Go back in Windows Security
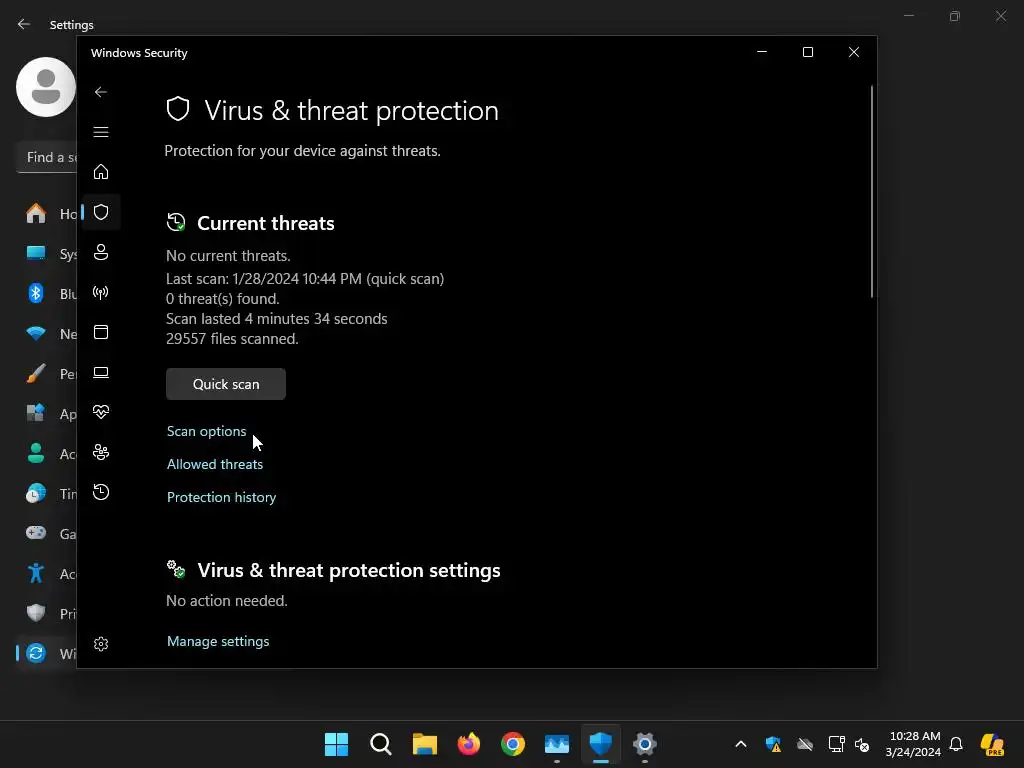 coord(101,92)
